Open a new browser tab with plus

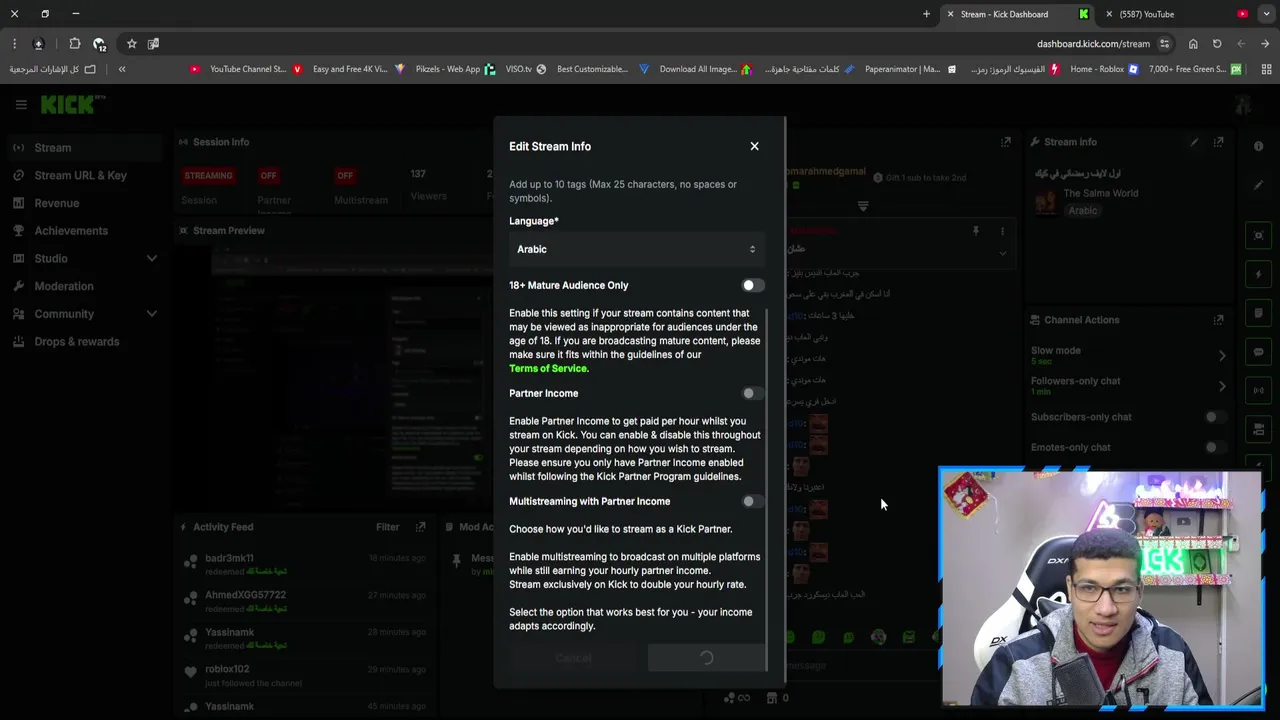point(926,14)
